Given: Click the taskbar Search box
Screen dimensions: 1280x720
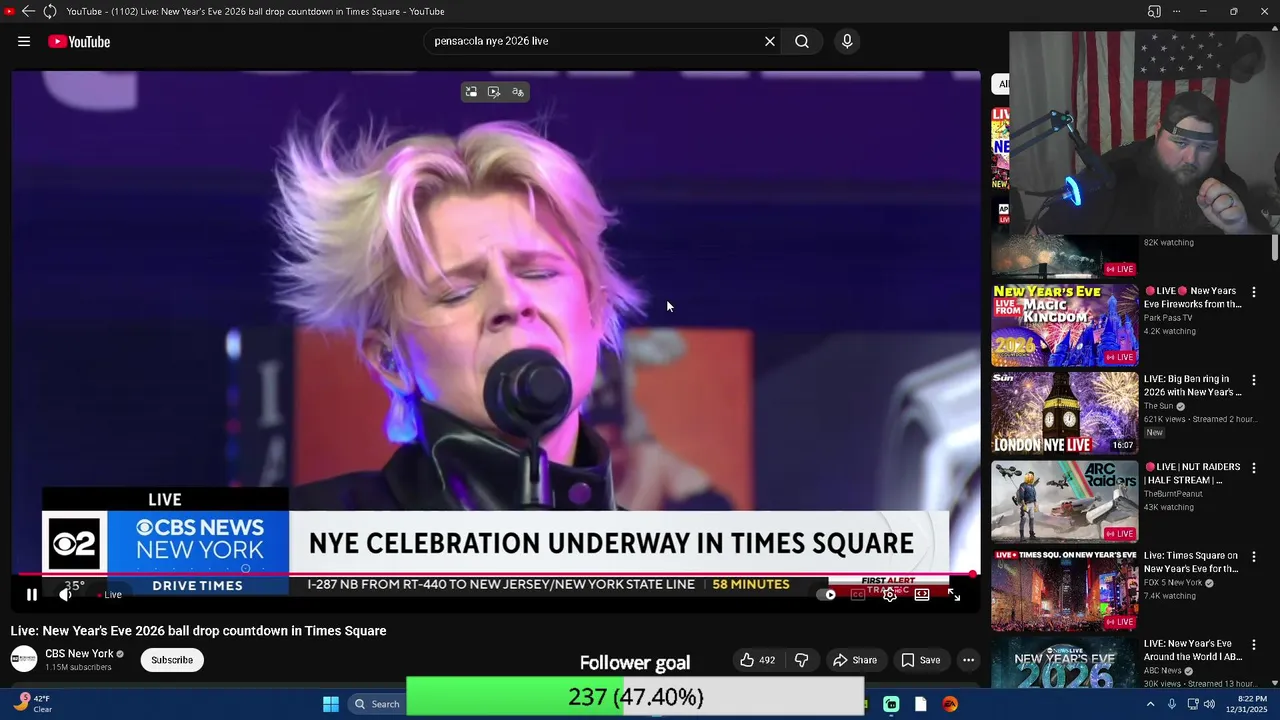Looking at the screenshot, I should click(377, 704).
